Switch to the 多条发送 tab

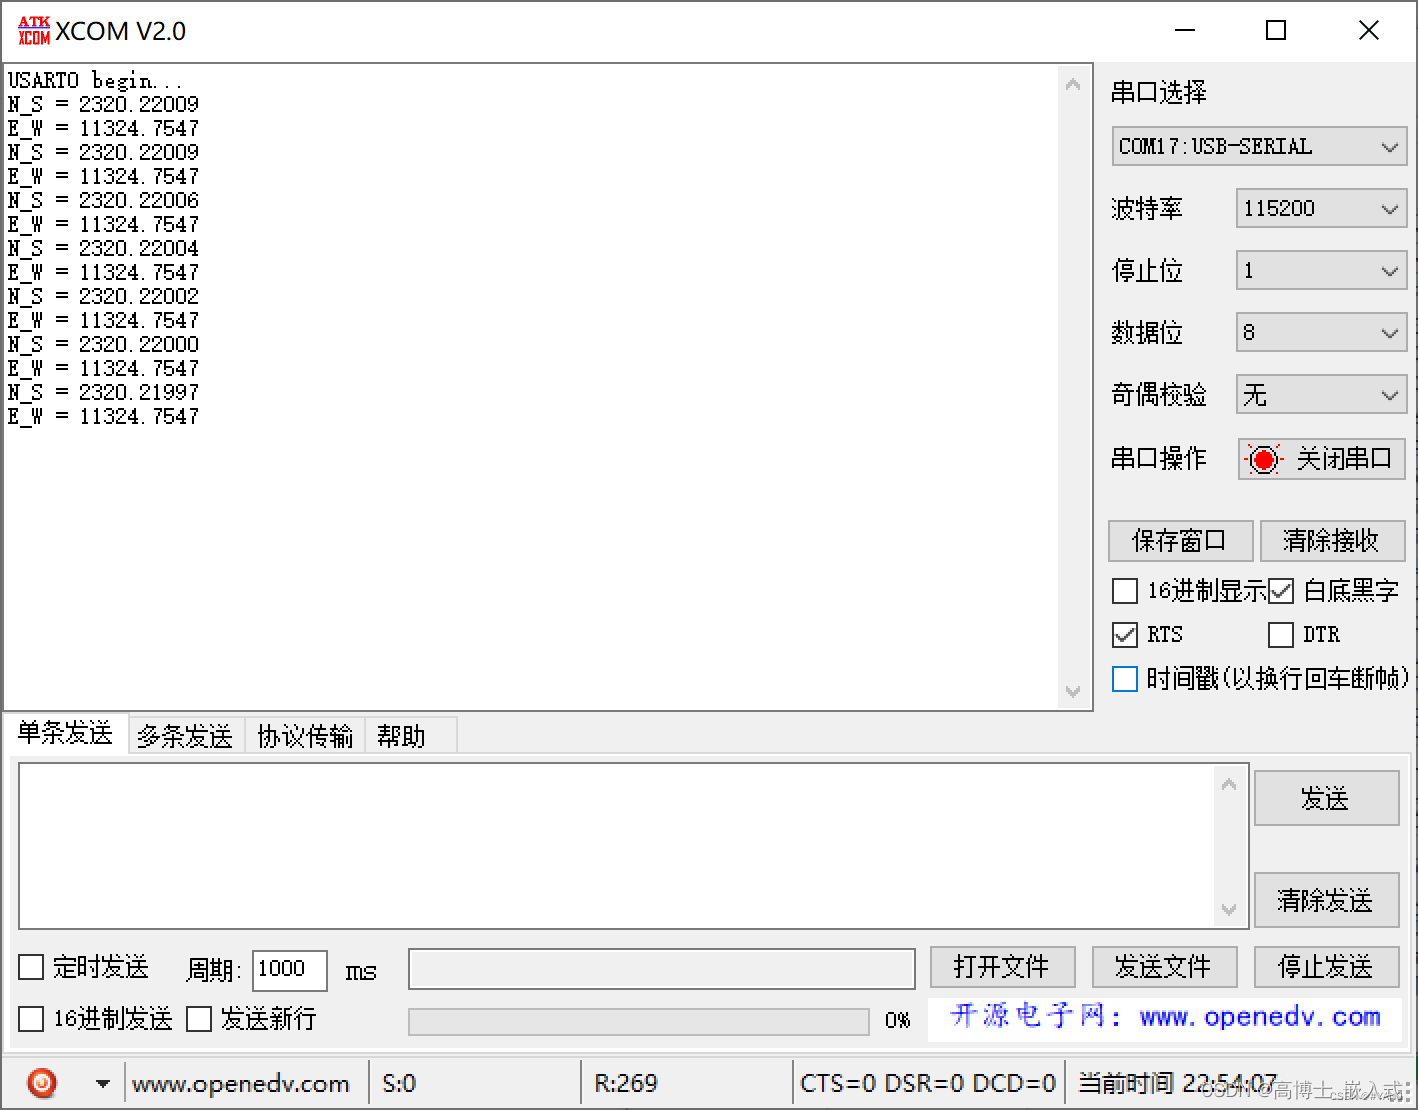pos(185,736)
